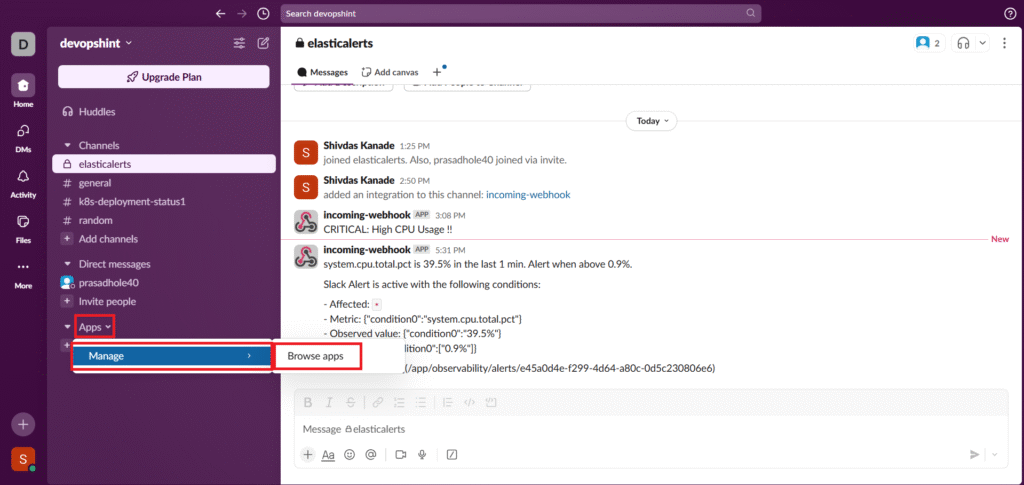The width and height of the screenshot is (1024, 485).
Task: Open the slash shortcuts icon
Action: [451, 454]
